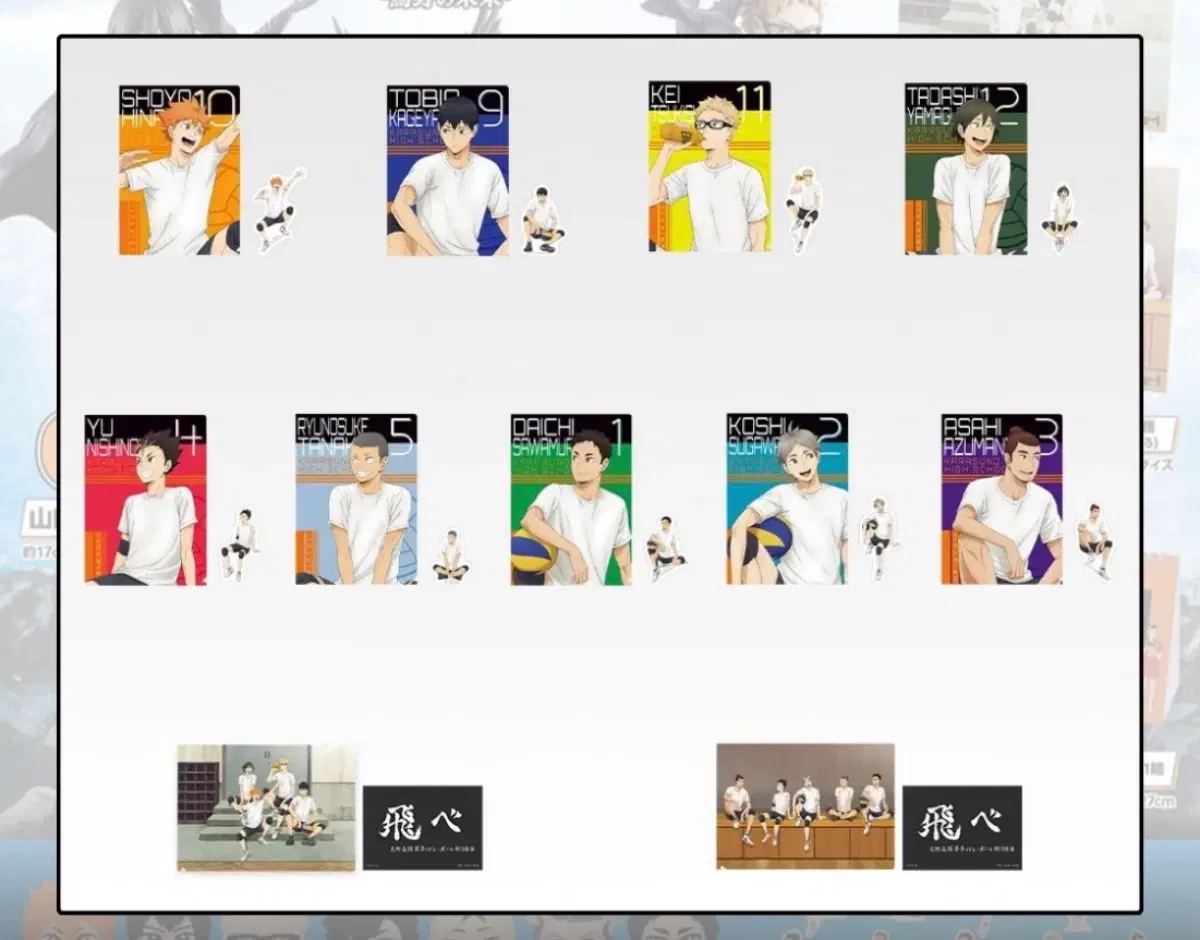The height and width of the screenshot is (940, 1200).
Task: Select the small figure beside the Sugawara card
Action: pyautogui.click(x=879, y=539)
